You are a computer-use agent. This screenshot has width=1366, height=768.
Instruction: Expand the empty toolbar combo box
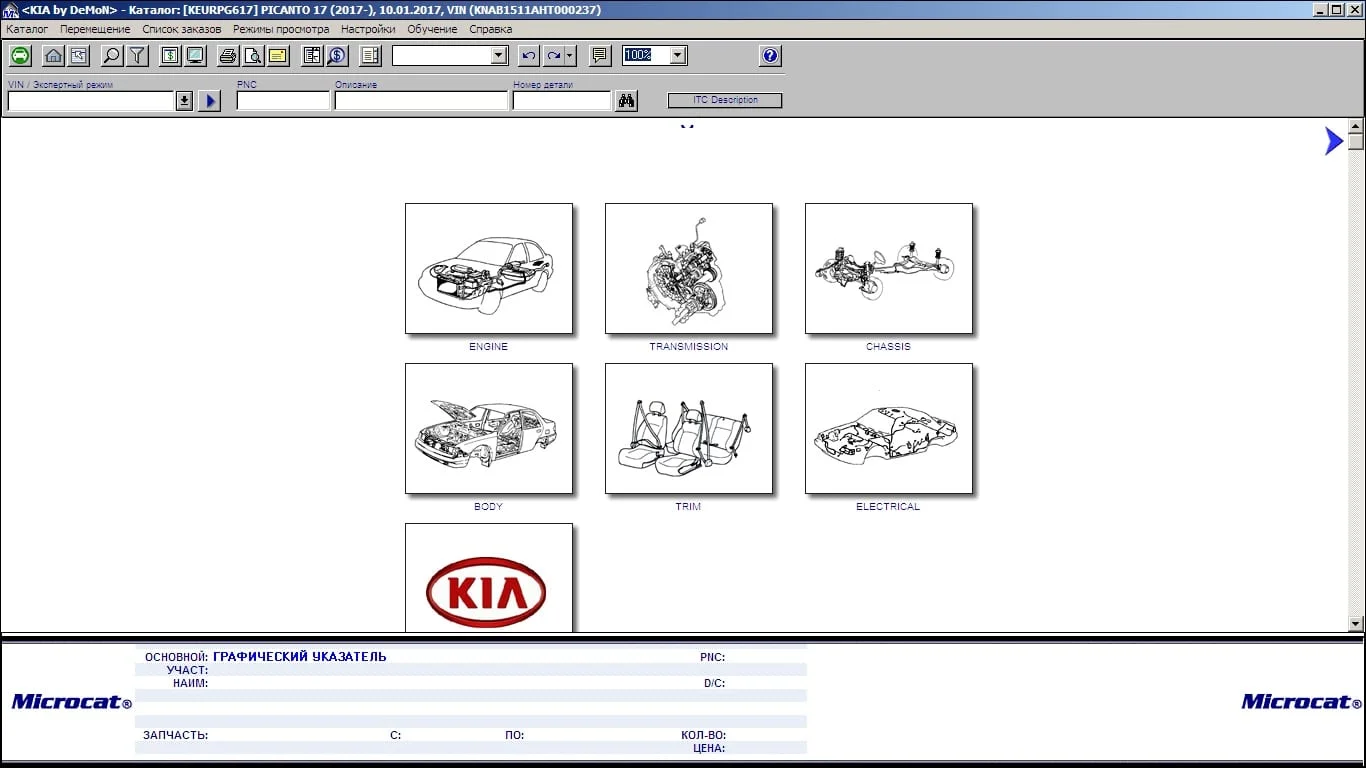click(499, 56)
